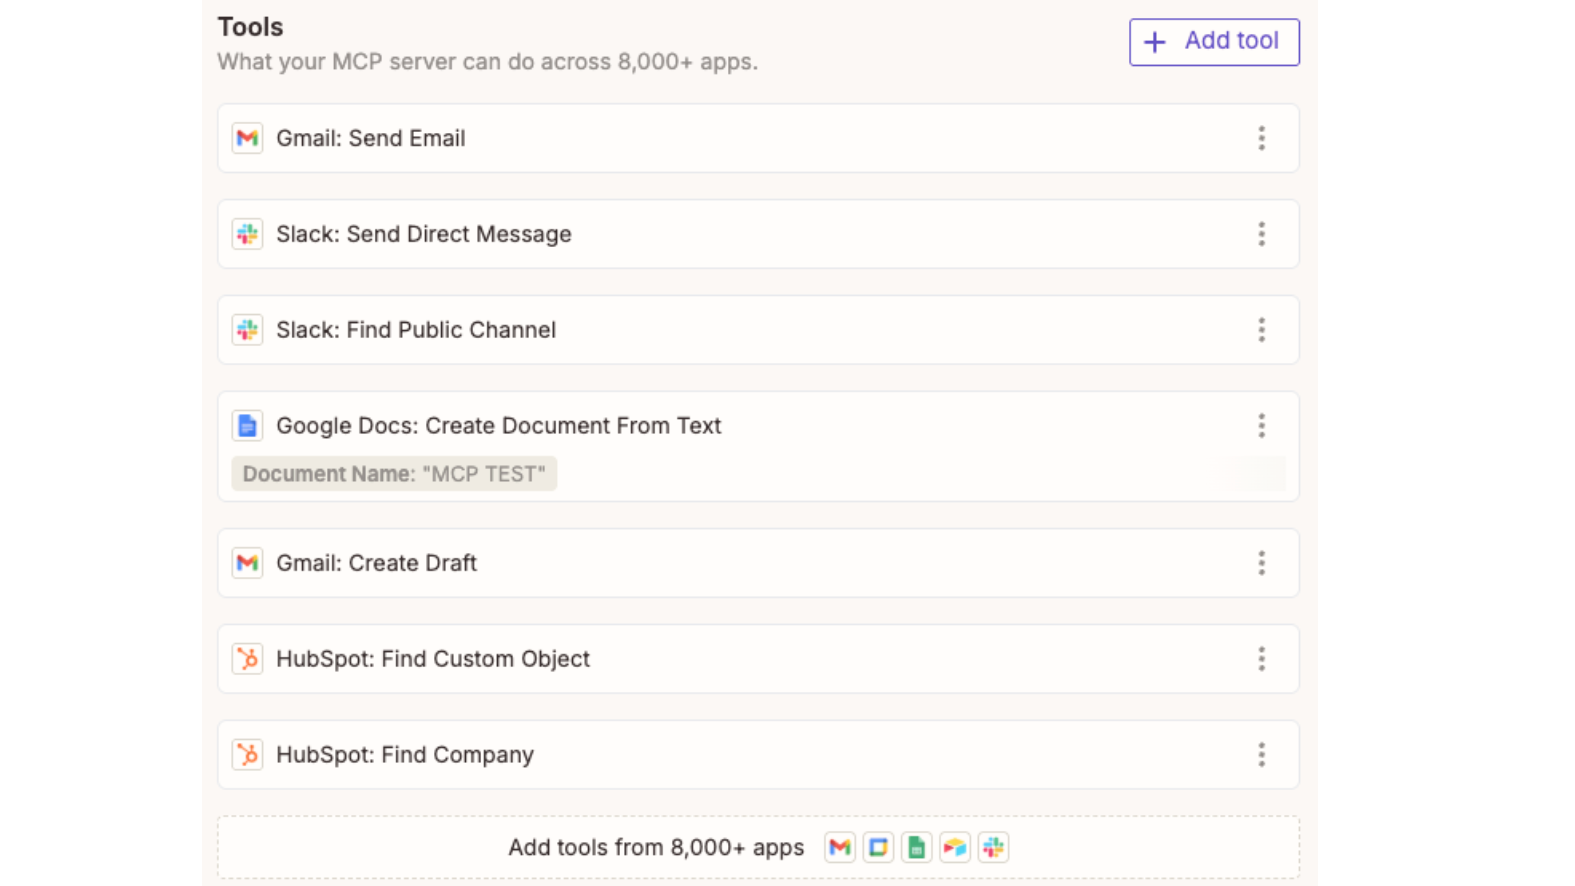The image size is (1575, 886).
Task: Open options menu for Gmail: Create Draft
Action: click(1261, 563)
